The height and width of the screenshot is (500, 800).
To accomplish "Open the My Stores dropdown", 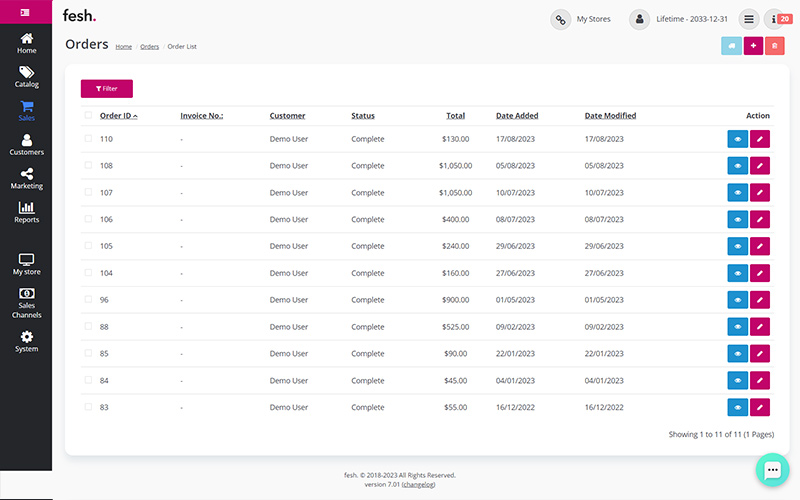I will [581, 19].
